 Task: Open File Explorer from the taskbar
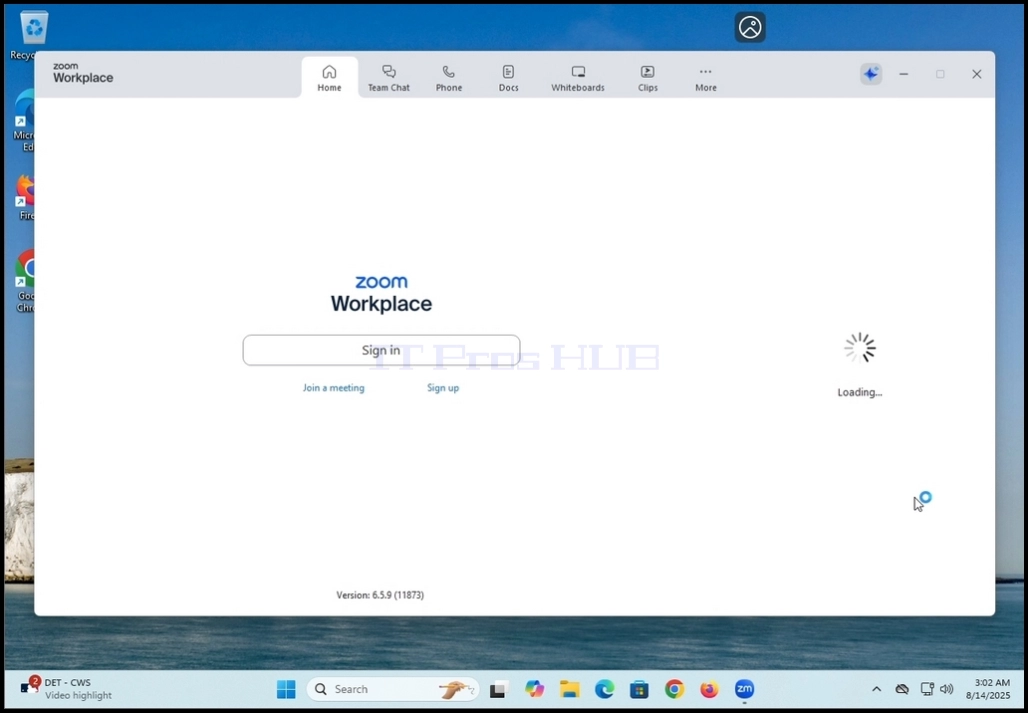569,689
